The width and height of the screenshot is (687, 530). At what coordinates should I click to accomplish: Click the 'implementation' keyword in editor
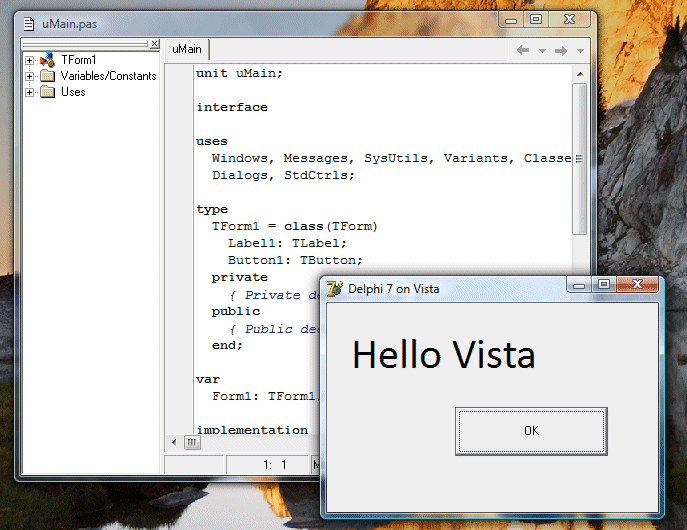252,430
